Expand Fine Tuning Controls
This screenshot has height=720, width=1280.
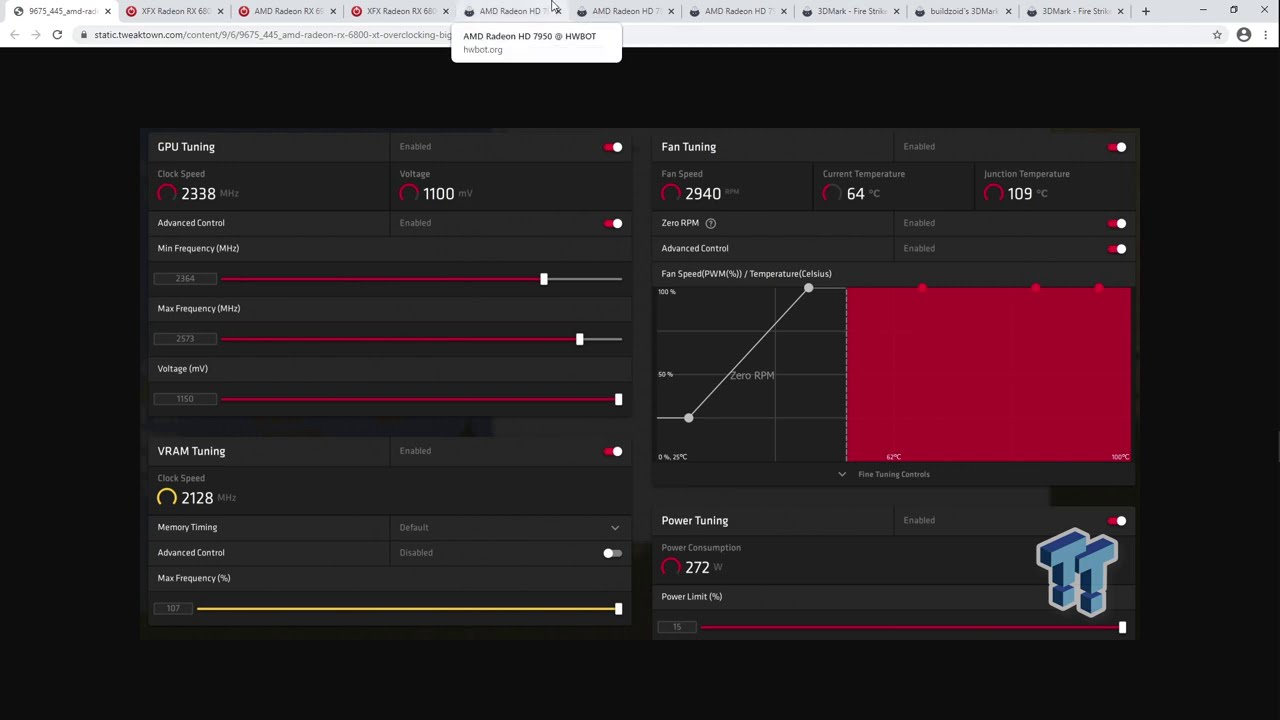point(885,474)
